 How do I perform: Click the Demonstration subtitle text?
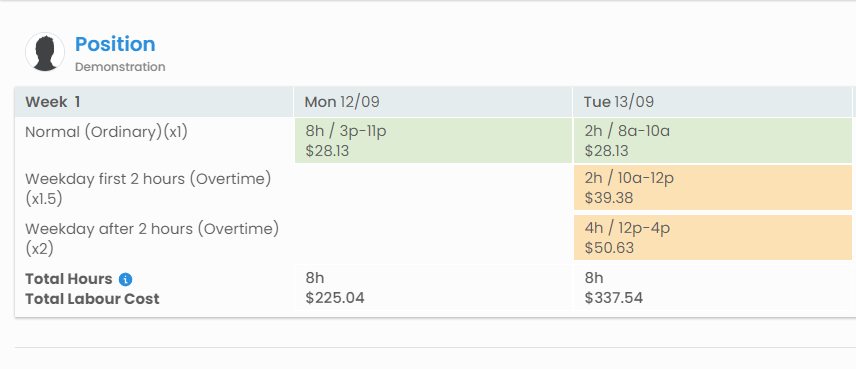click(x=120, y=67)
